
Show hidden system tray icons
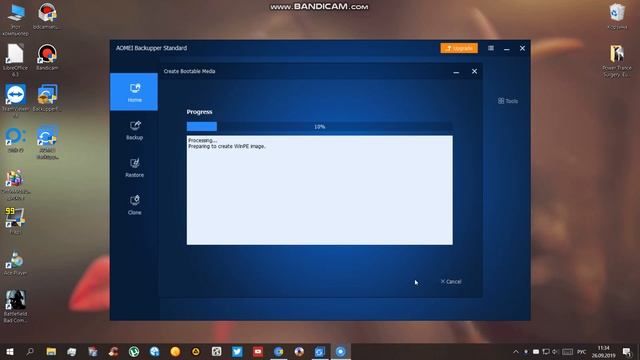(516, 351)
